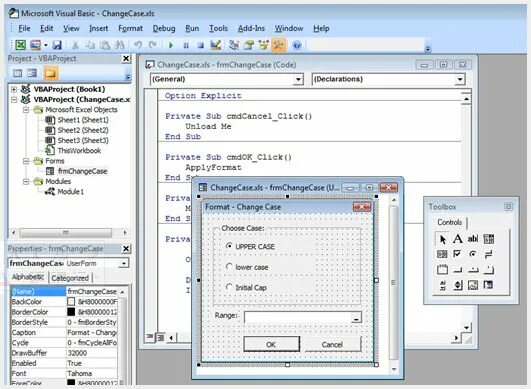Click the Insert UserForm toolbar icon
The height and width of the screenshot is (389, 531).
35,45
